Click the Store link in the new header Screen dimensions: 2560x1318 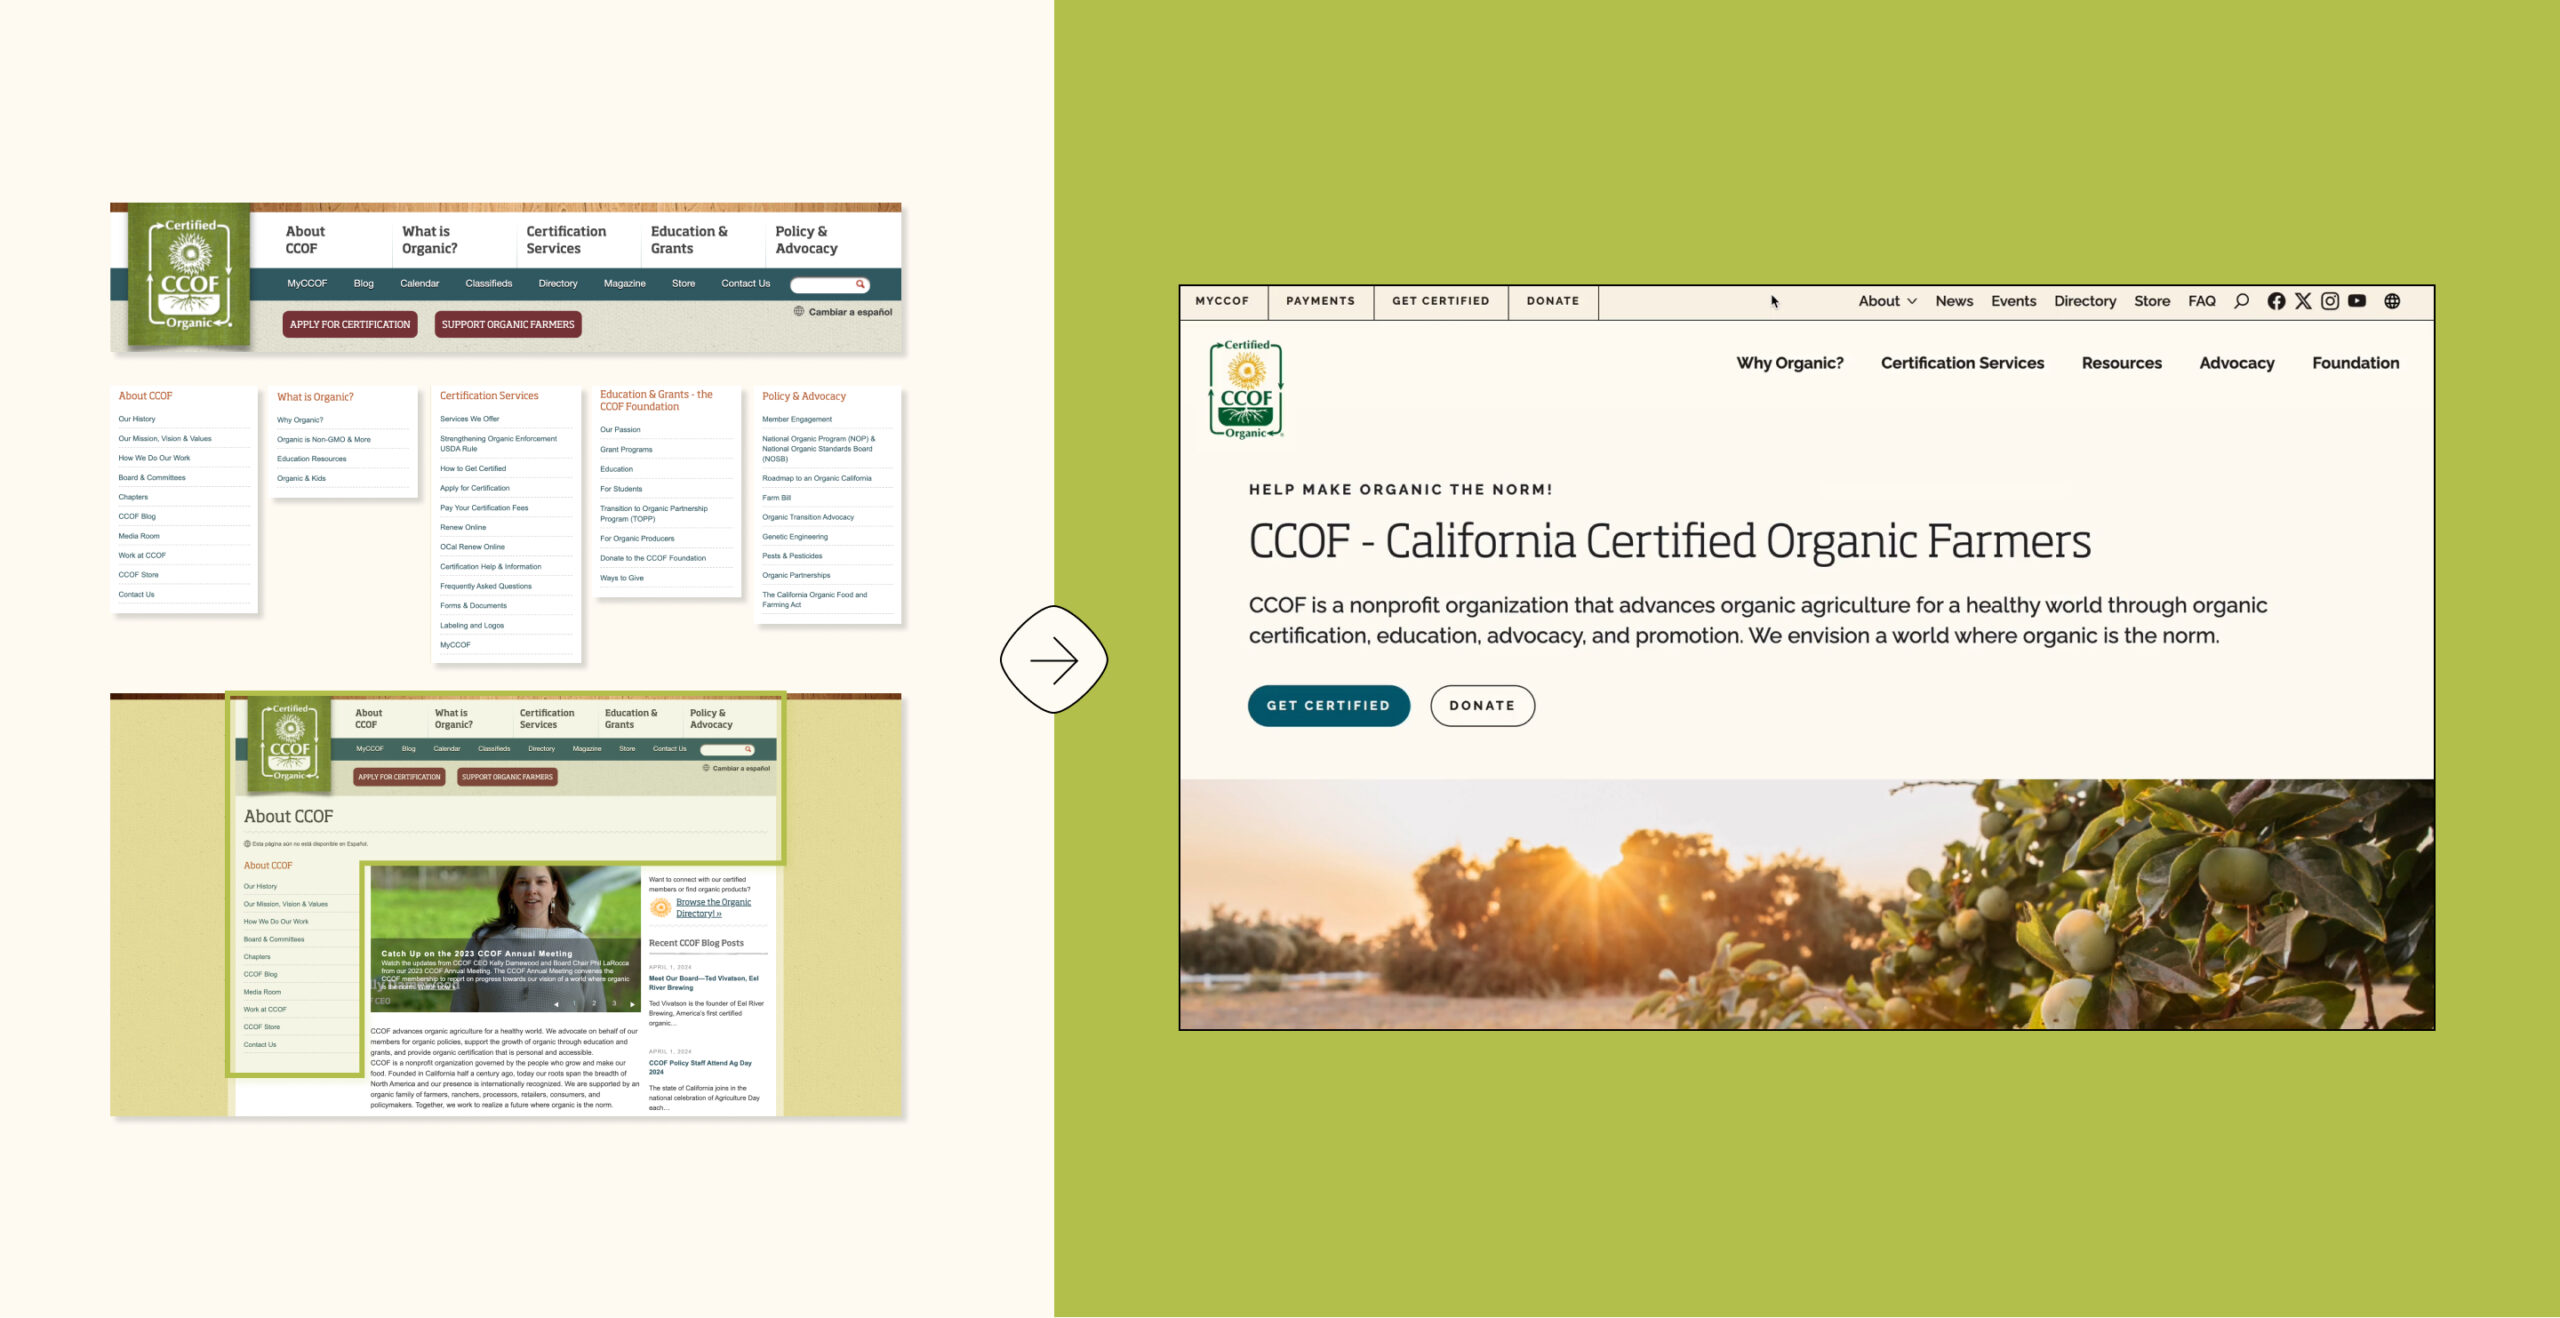[2152, 301]
